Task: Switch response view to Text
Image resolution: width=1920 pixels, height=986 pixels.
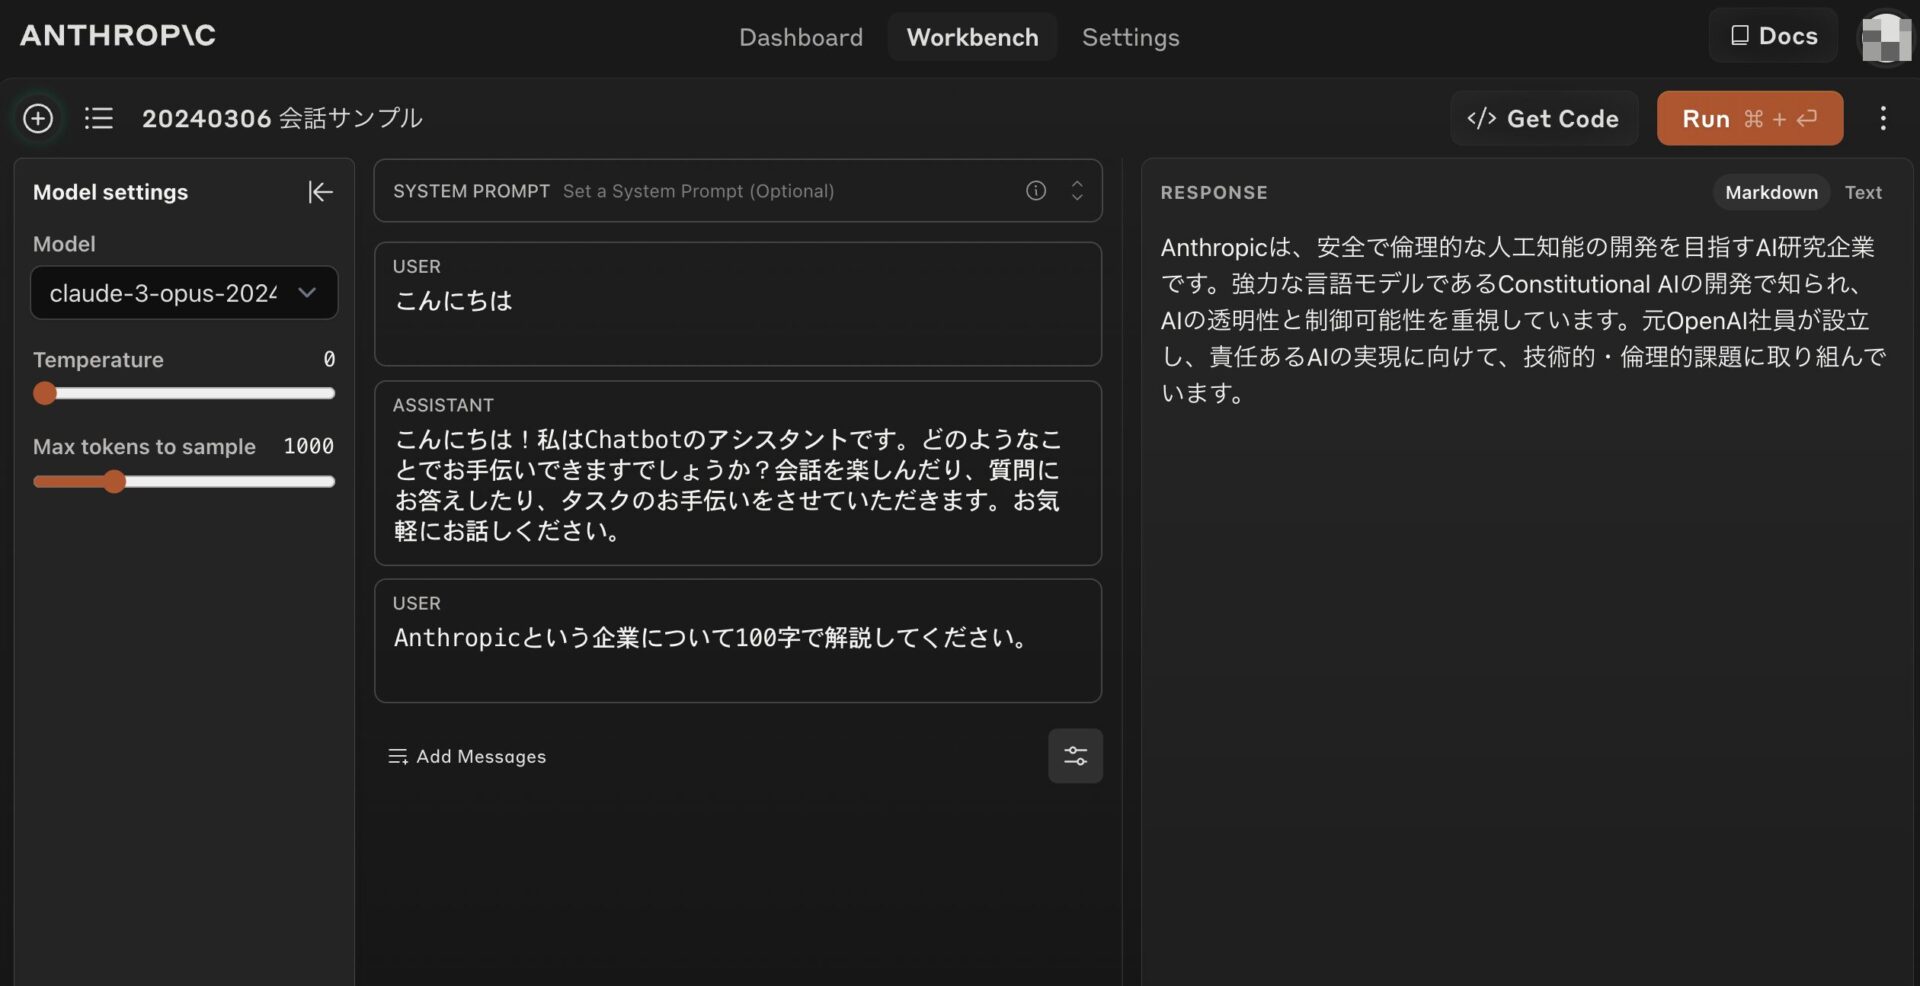Action: click(1863, 192)
